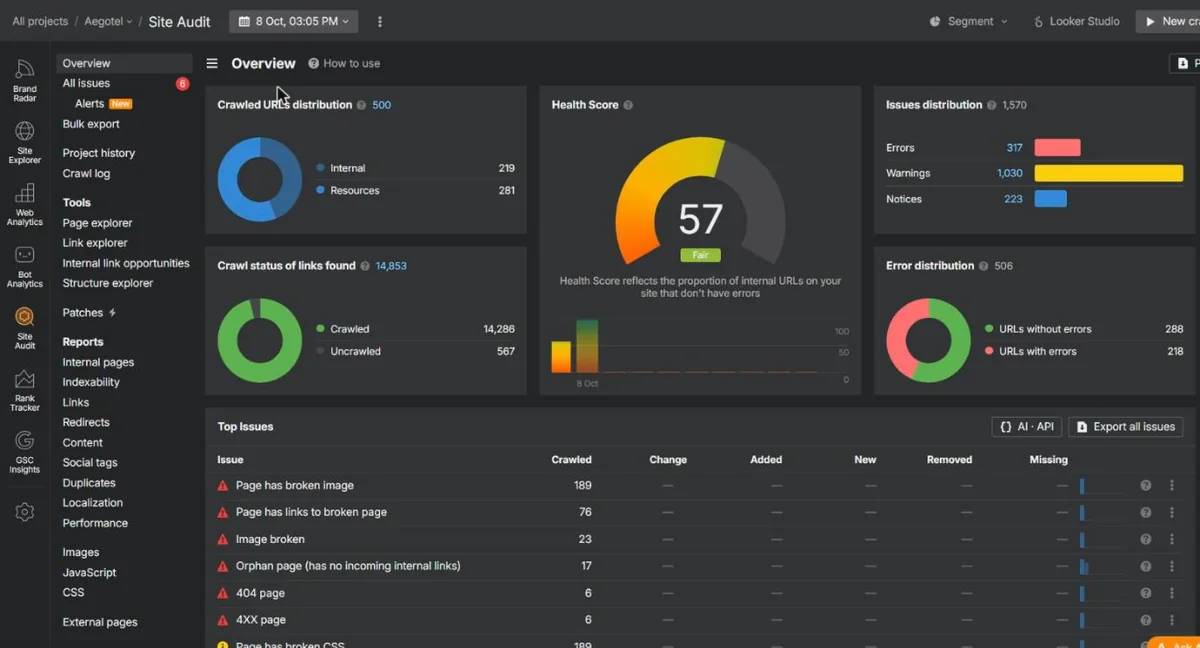Sort by the Crawled column header

pyautogui.click(x=571, y=460)
